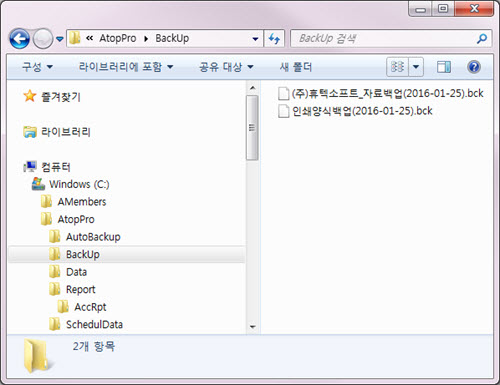Image resolution: width=500 pixels, height=385 pixels.
Task: Expand the arrow between AtopPro and BackUp
Action: (x=146, y=39)
